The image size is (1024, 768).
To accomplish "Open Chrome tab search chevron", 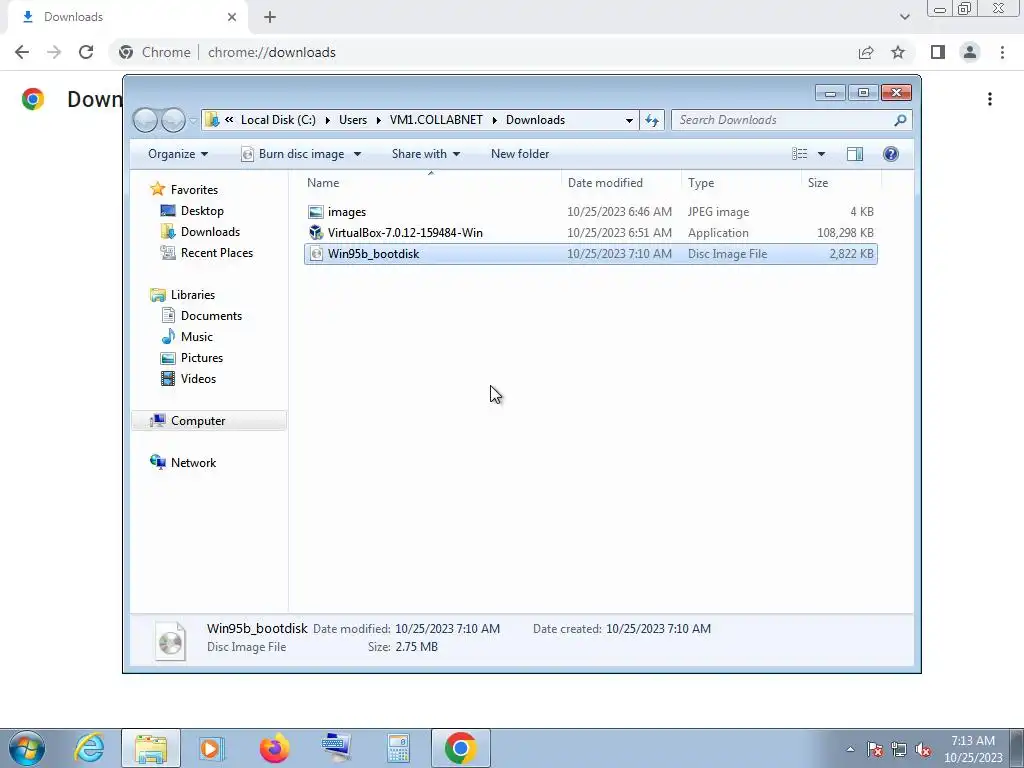I will tap(904, 17).
